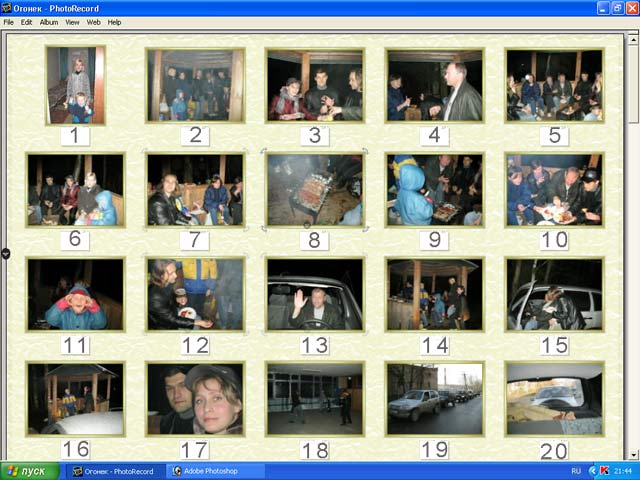Screen dimensions: 640x480
Task: Select photo 19 showing a parked SUV
Action: (x=434, y=398)
